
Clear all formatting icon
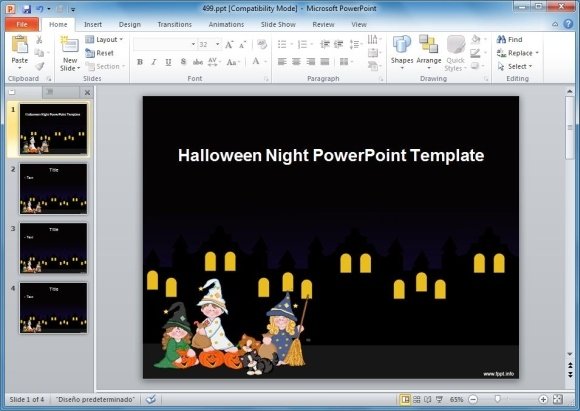click(x=262, y=44)
